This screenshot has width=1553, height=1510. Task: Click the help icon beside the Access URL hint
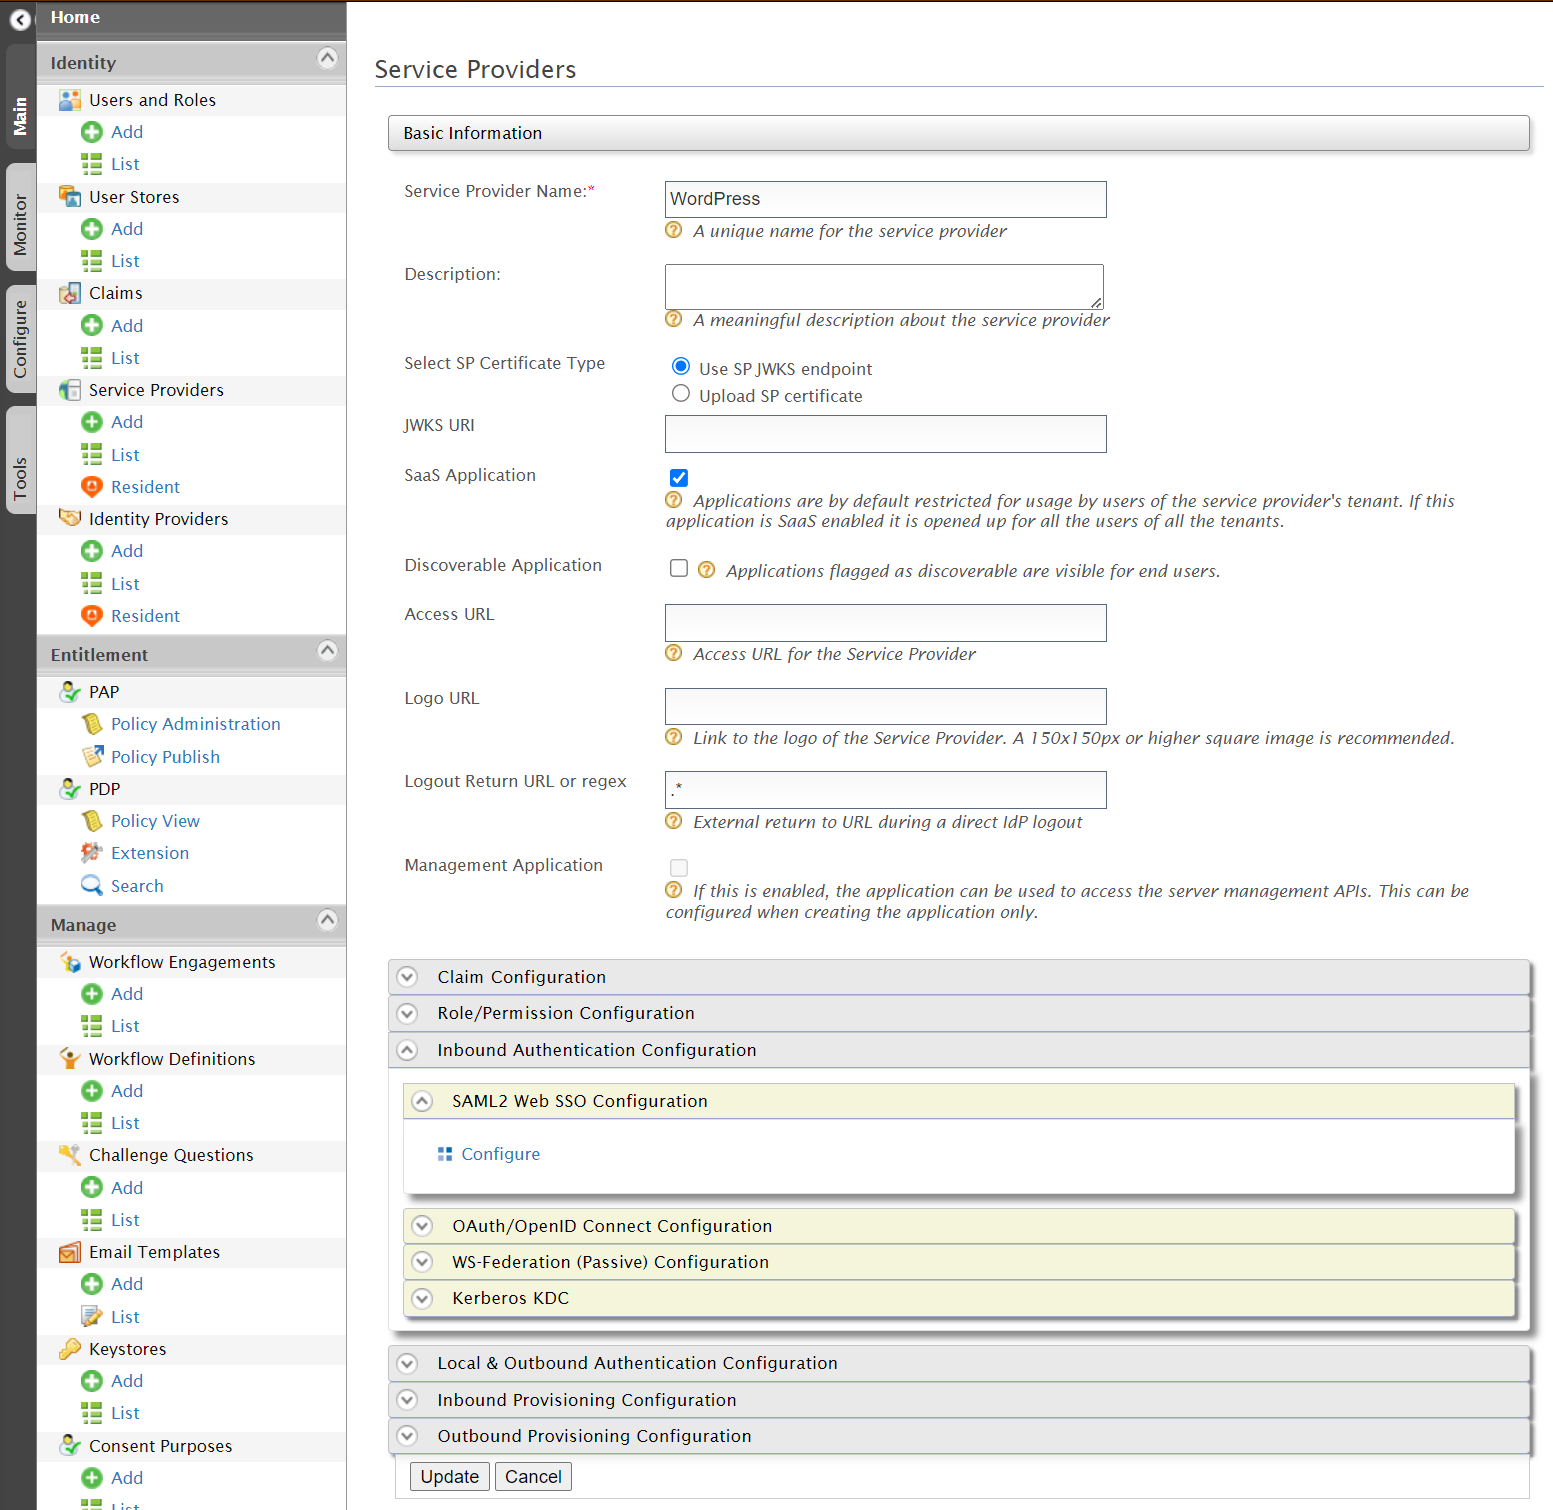pyautogui.click(x=674, y=653)
